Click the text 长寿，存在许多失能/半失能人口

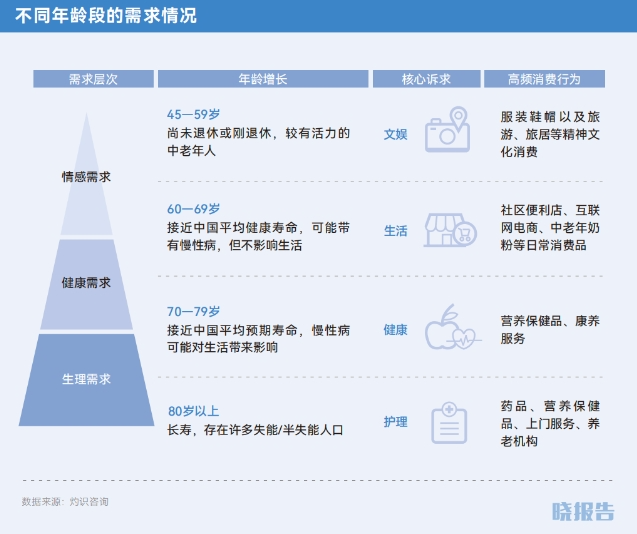click(x=255, y=430)
